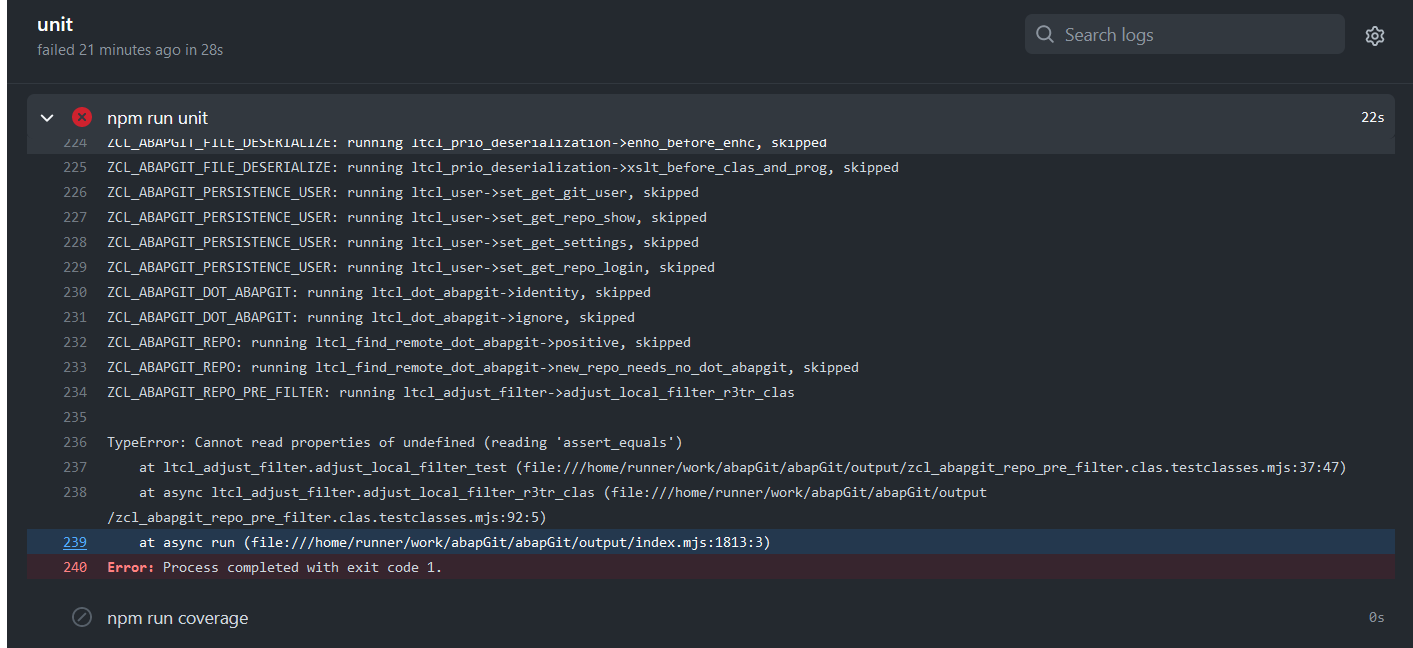Open the workflow log settings gear
Image resolution: width=1413 pixels, height=648 pixels.
(x=1374, y=34)
